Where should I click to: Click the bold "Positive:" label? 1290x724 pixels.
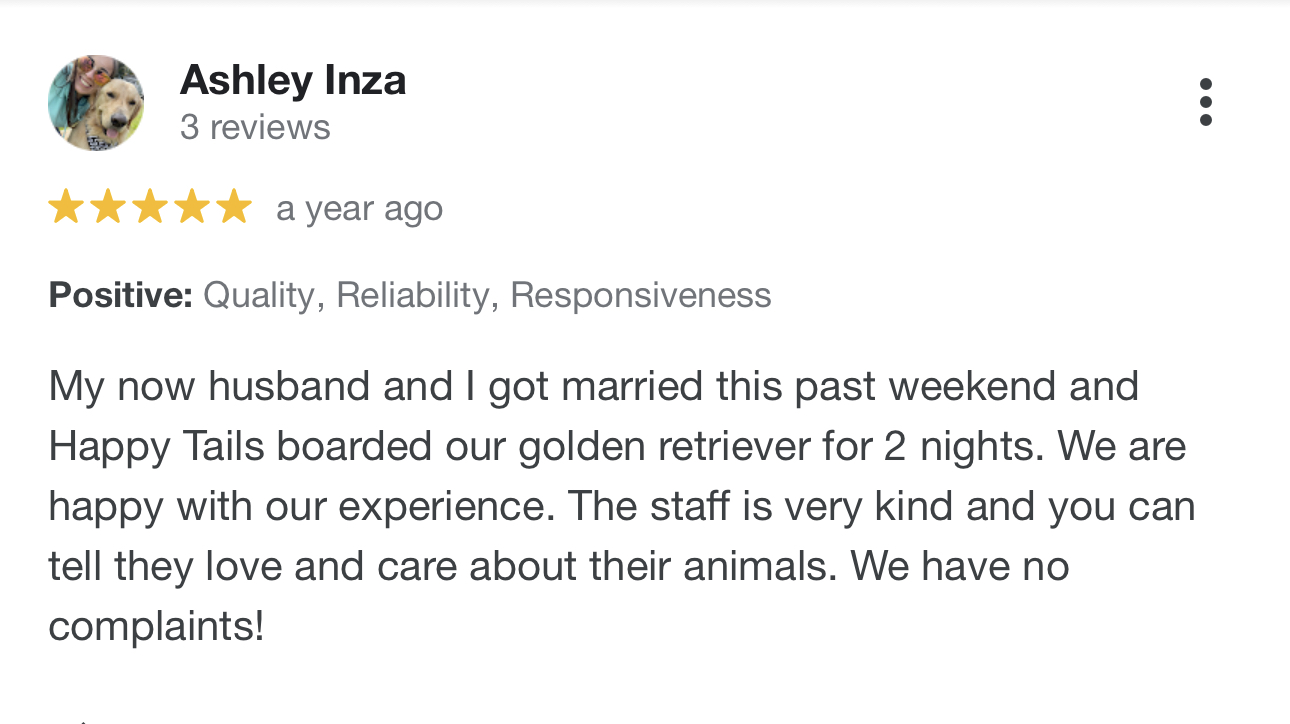pyautogui.click(x=121, y=296)
